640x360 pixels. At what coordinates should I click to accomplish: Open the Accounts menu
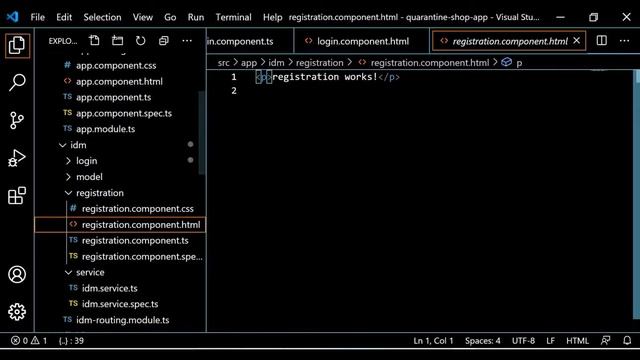pos(17,274)
